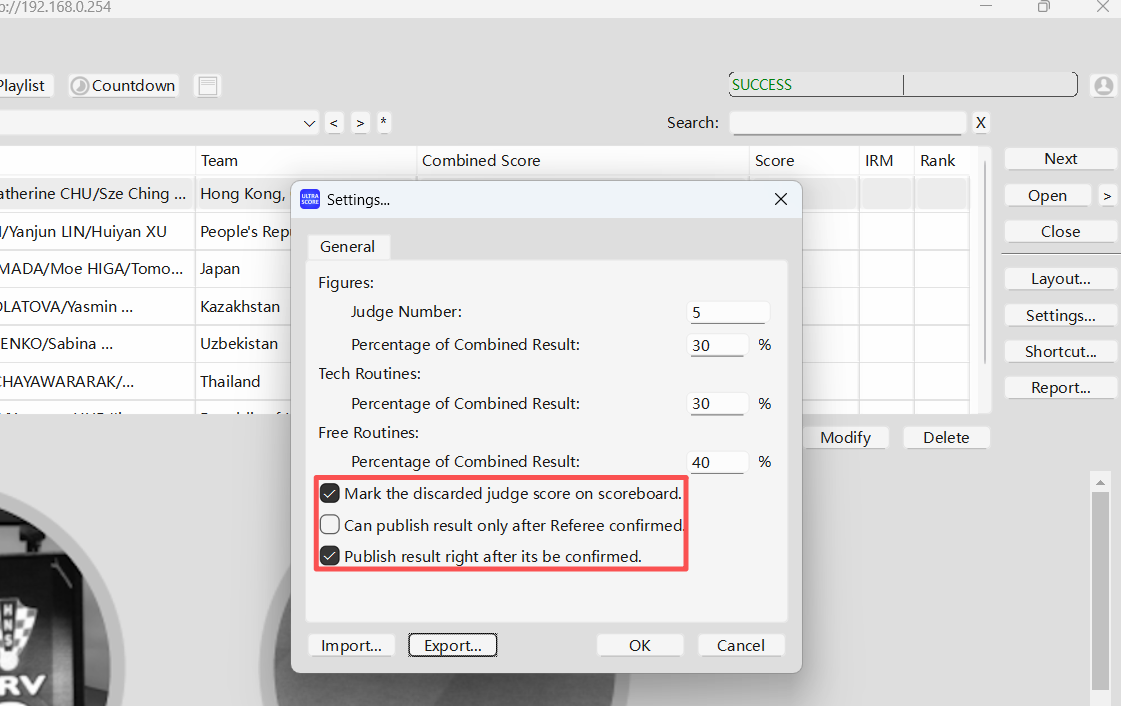Click the user account icon
Image resolution: width=1121 pixels, height=706 pixels.
(1104, 86)
